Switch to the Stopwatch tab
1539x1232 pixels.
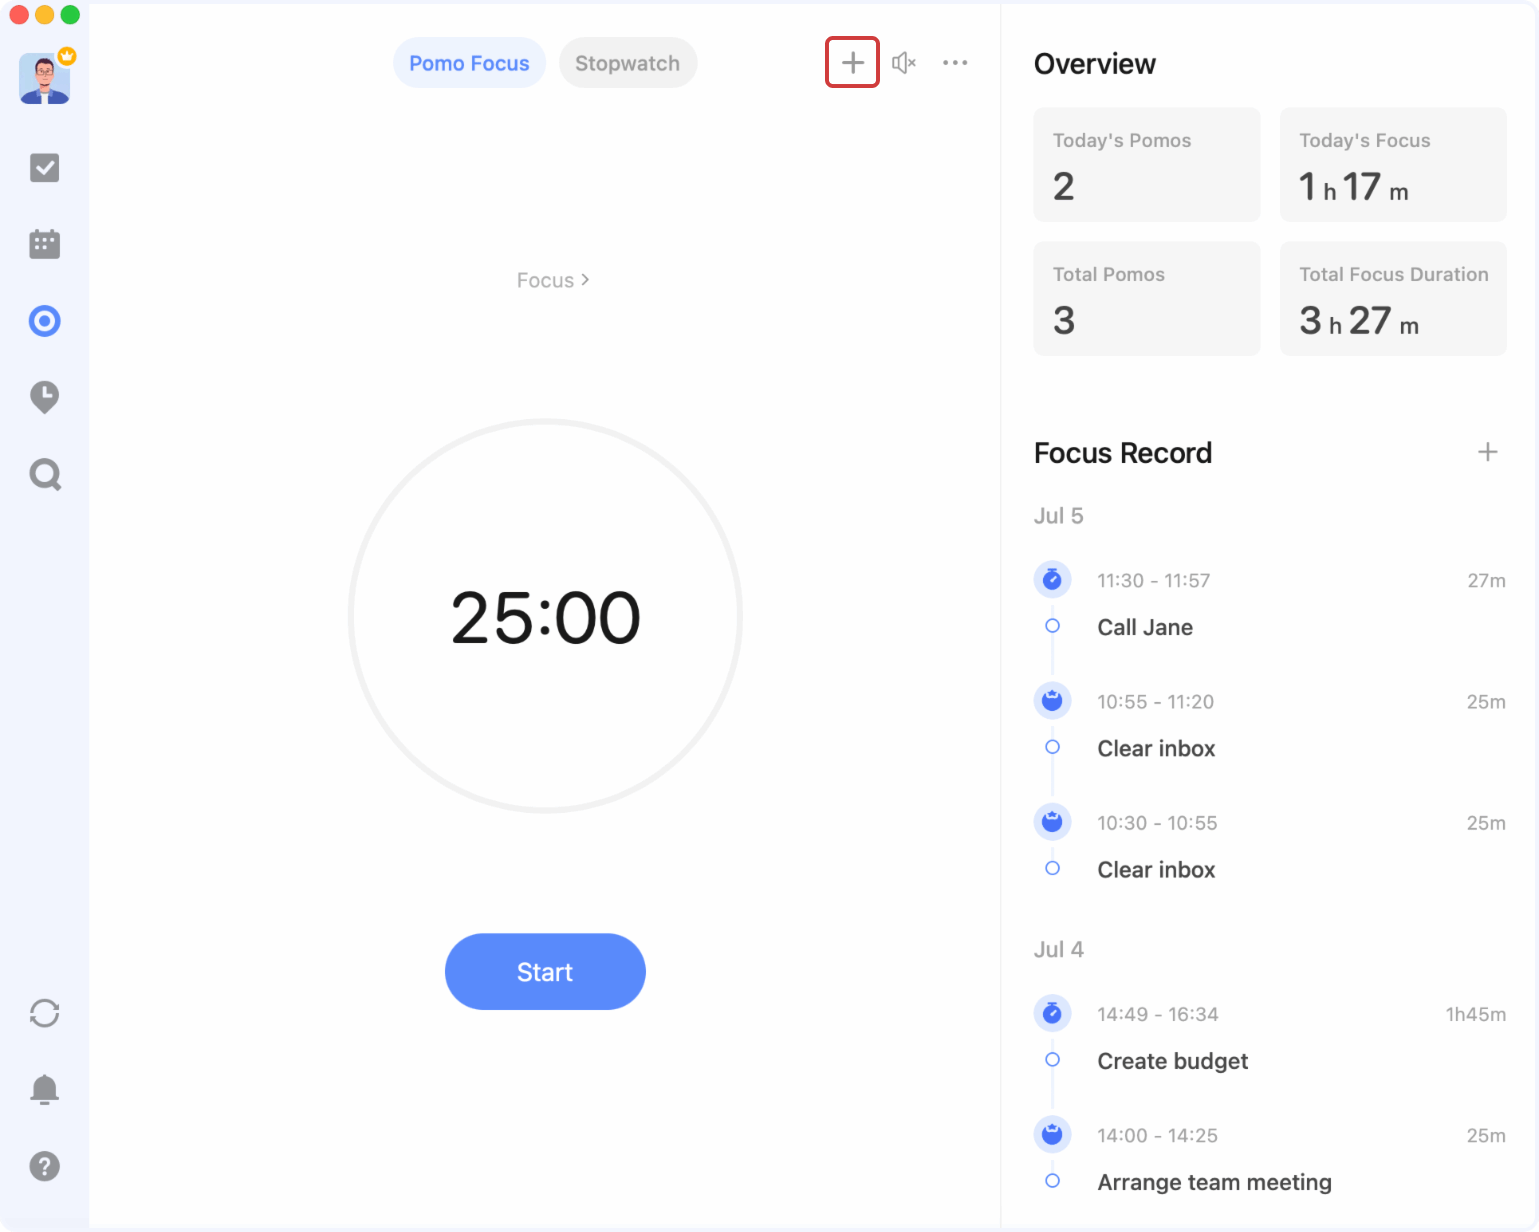tap(627, 63)
